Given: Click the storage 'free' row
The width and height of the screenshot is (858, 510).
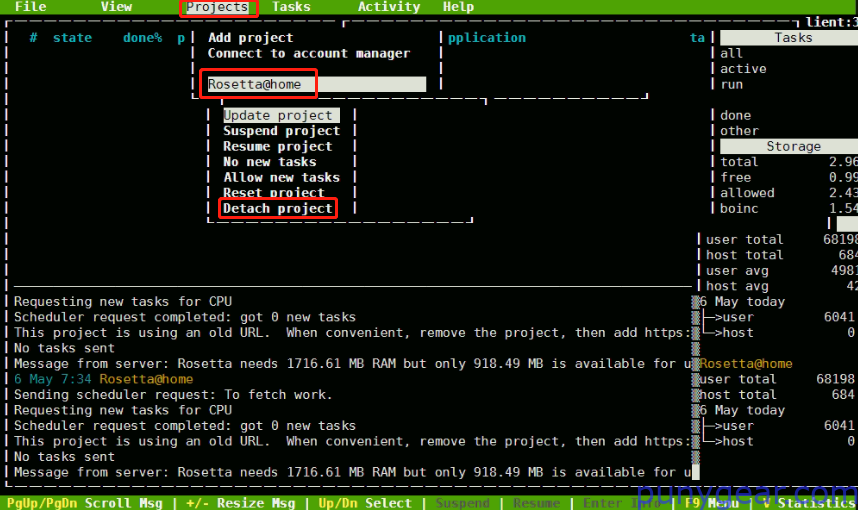Looking at the screenshot, I should pos(789,177).
